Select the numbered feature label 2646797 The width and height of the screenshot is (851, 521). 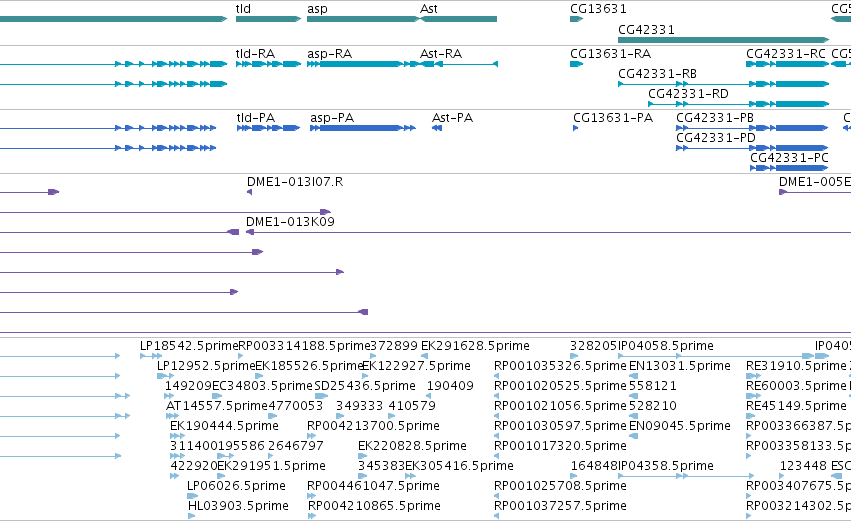pyautogui.click(x=296, y=447)
